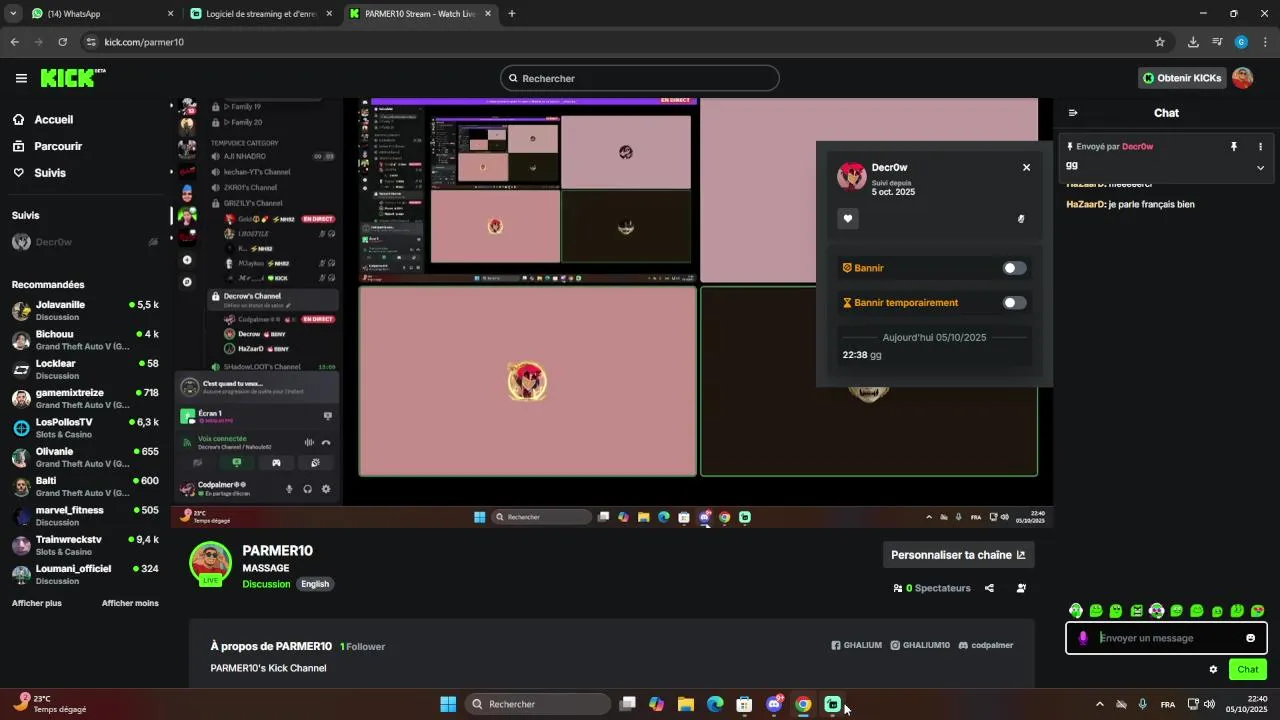Image resolution: width=1280 pixels, height=720 pixels.
Task: Open the user profile avatar menu
Action: point(1243,78)
